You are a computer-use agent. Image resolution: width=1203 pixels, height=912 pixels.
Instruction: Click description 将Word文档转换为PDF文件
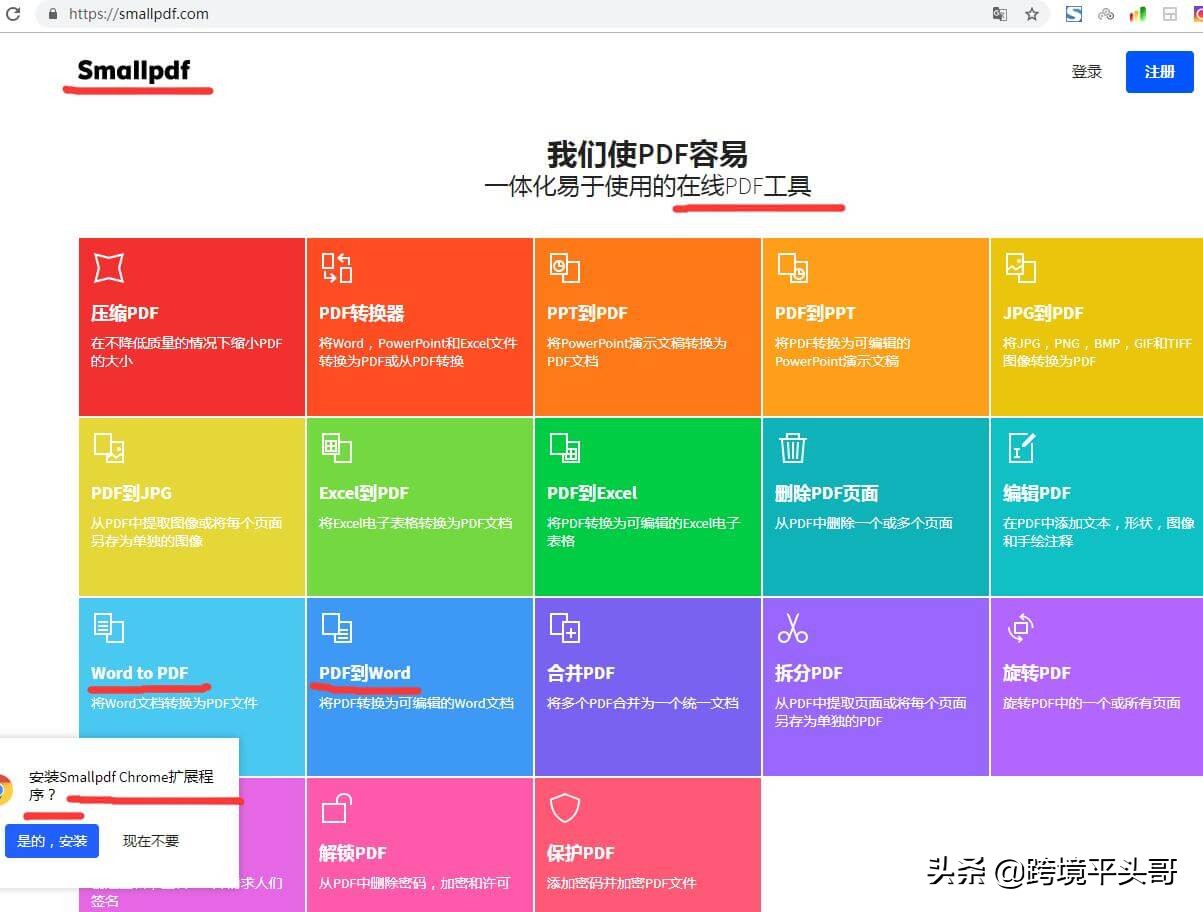coord(174,703)
